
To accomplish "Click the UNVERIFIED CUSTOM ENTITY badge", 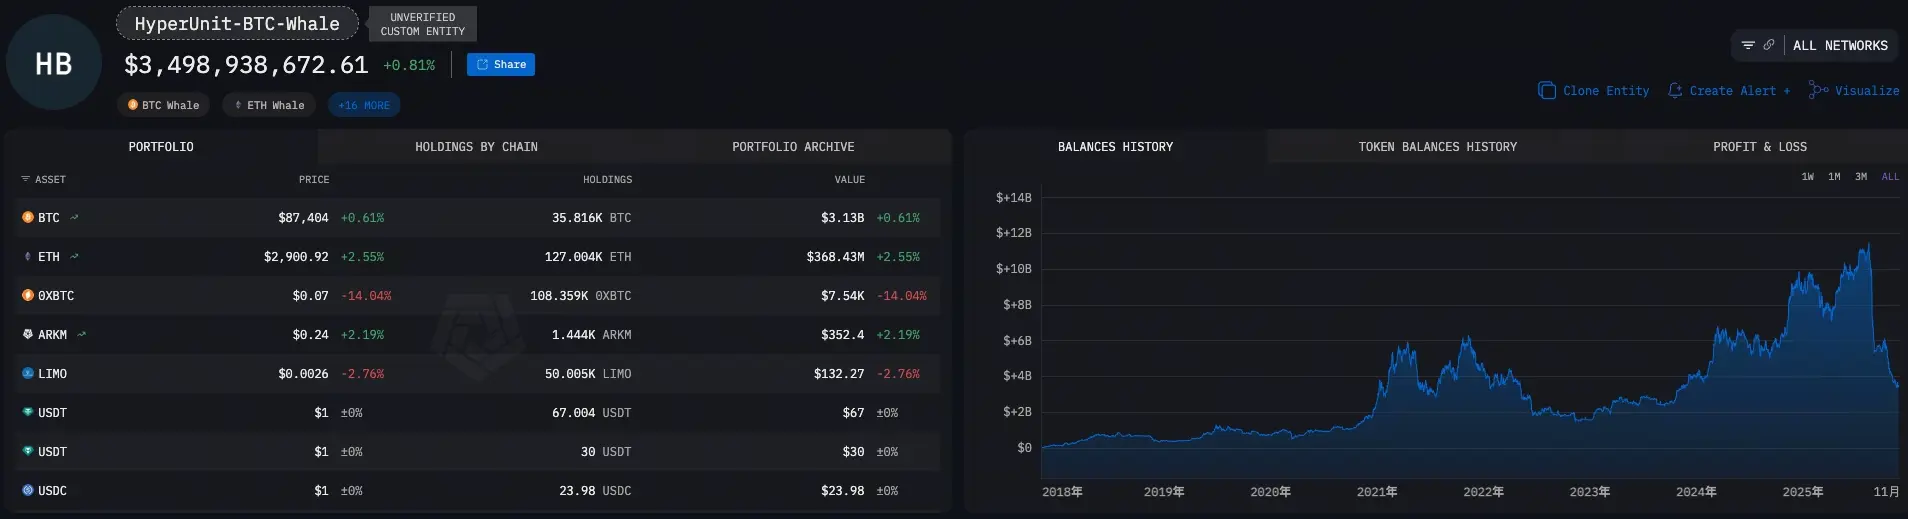I will pos(423,24).
